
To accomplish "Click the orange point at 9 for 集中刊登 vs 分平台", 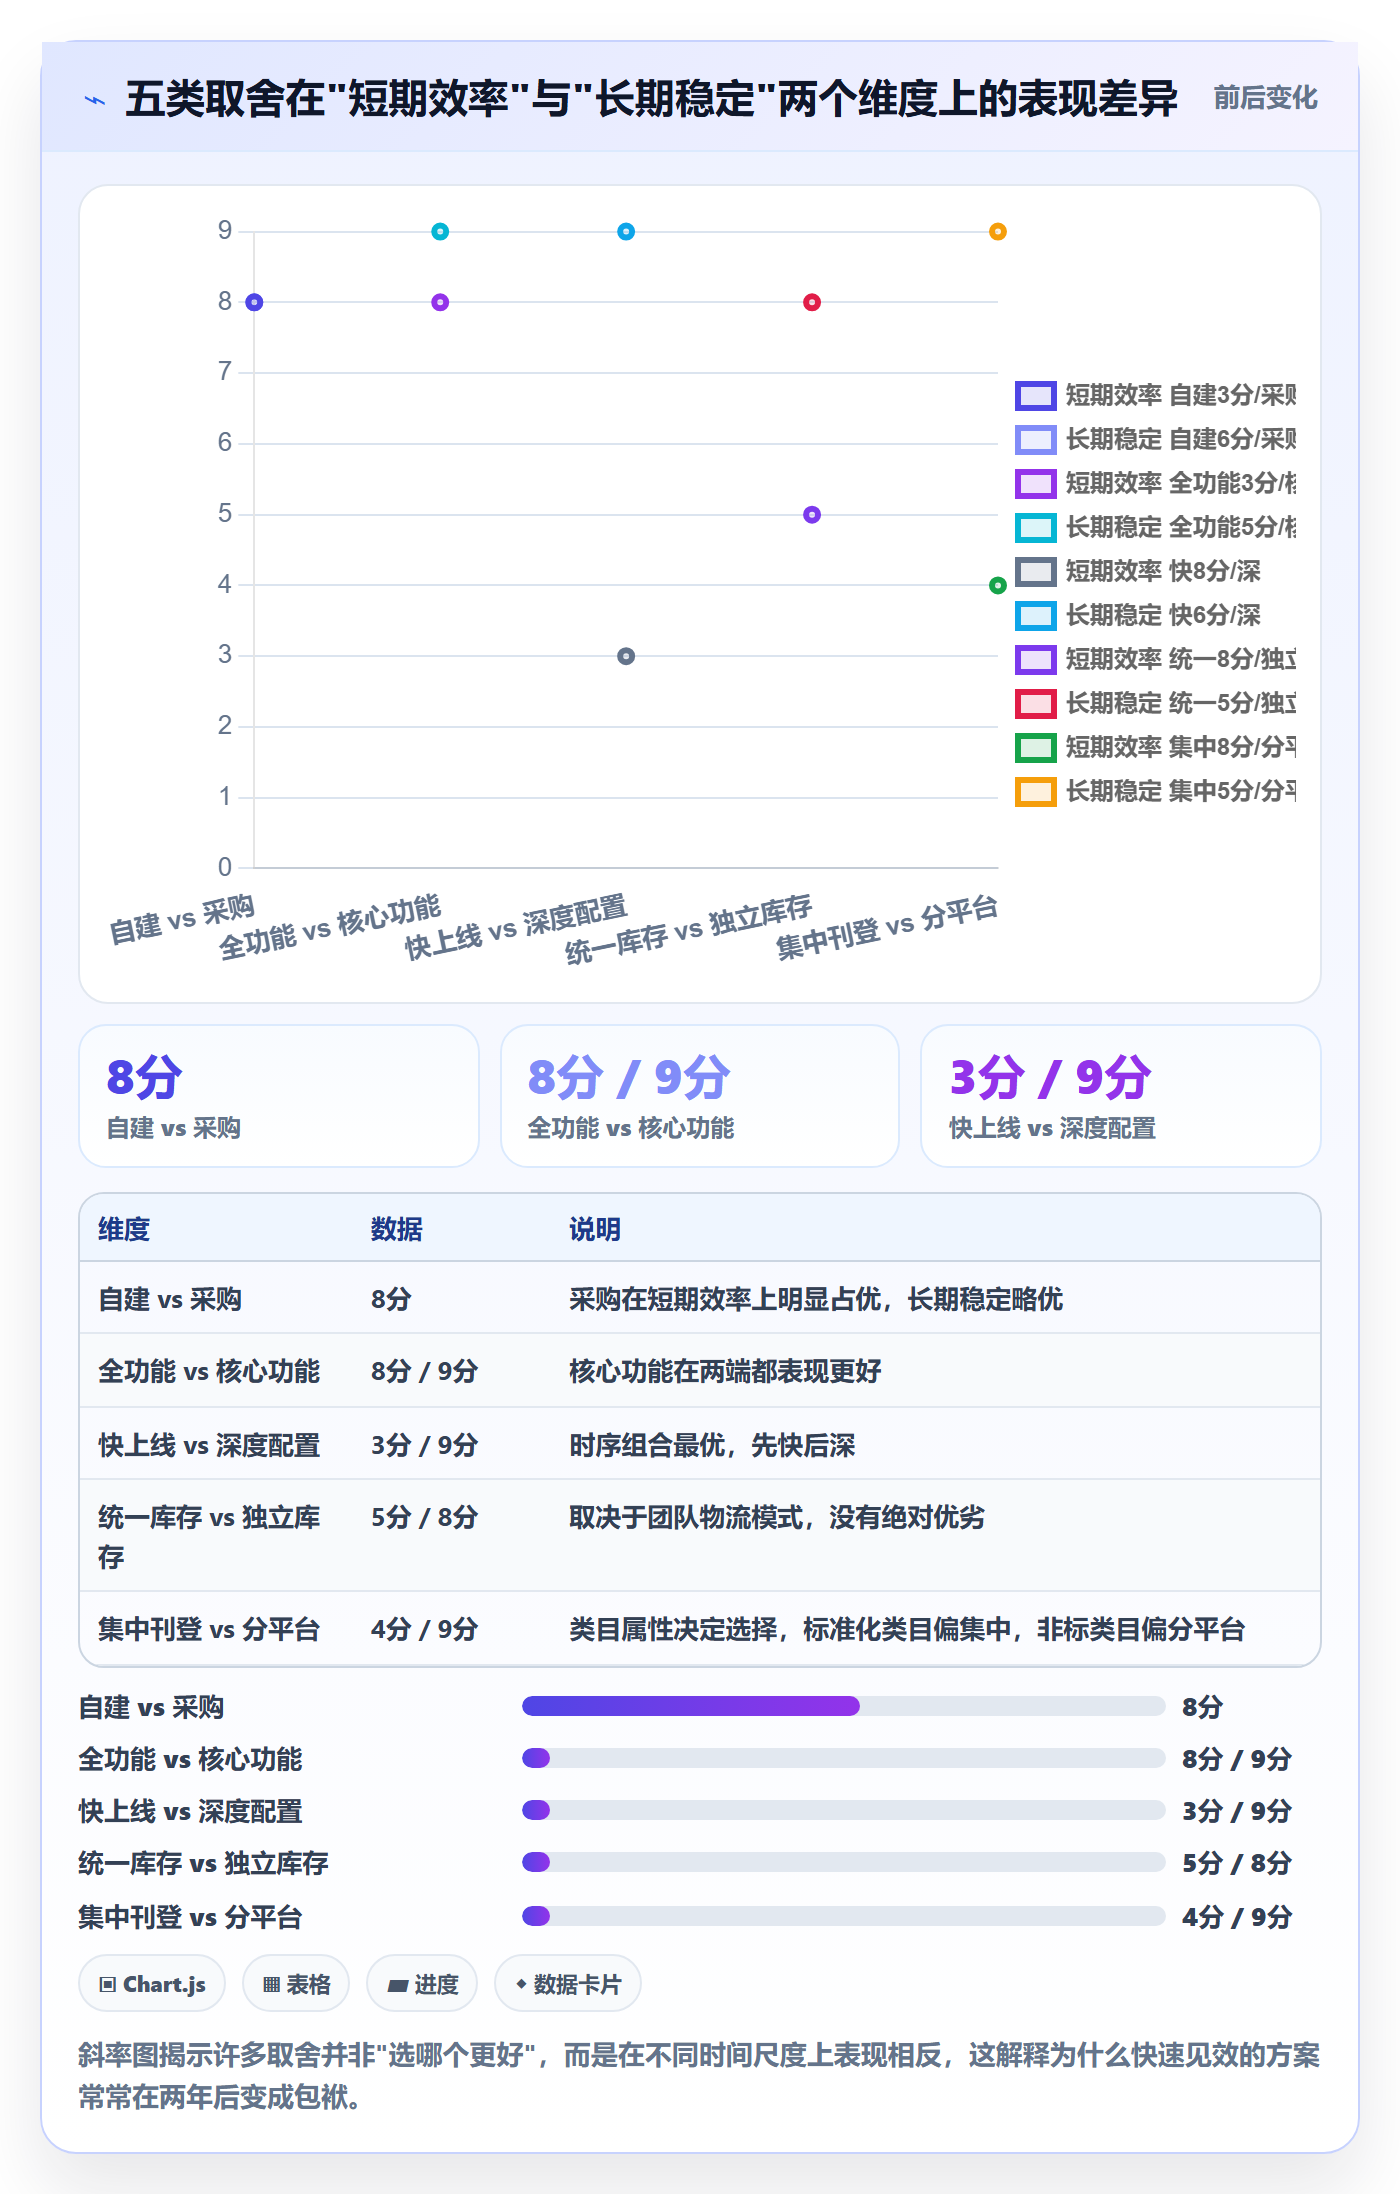I will click(998, 232).
